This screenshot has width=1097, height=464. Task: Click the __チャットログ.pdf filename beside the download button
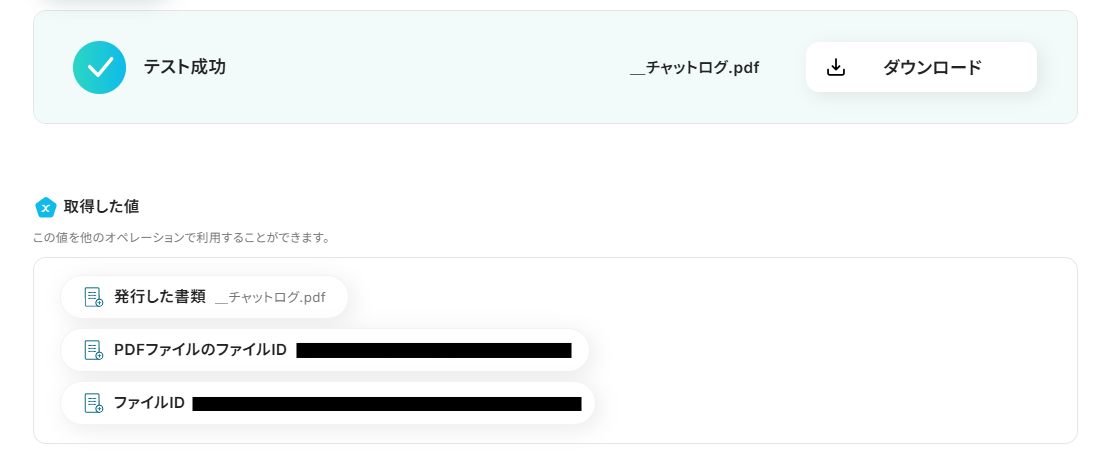(x=694, y=68)
